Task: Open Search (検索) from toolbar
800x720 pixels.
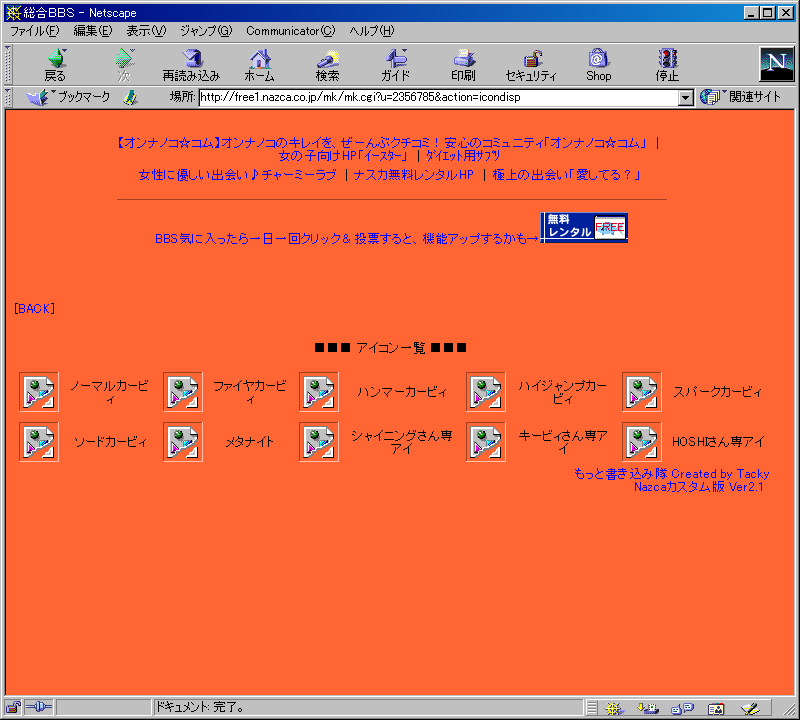Action: point(327,65)
